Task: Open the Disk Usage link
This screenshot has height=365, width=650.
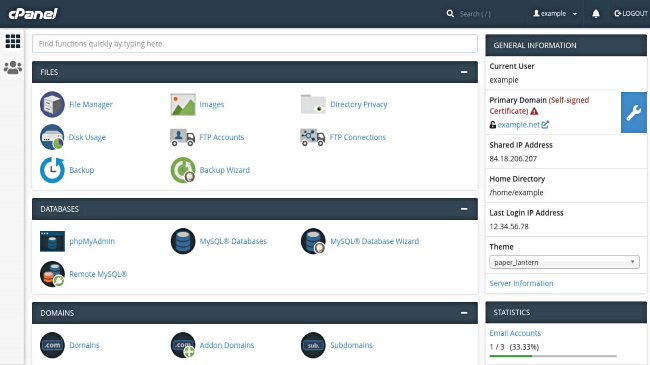Action: point(87,137)
